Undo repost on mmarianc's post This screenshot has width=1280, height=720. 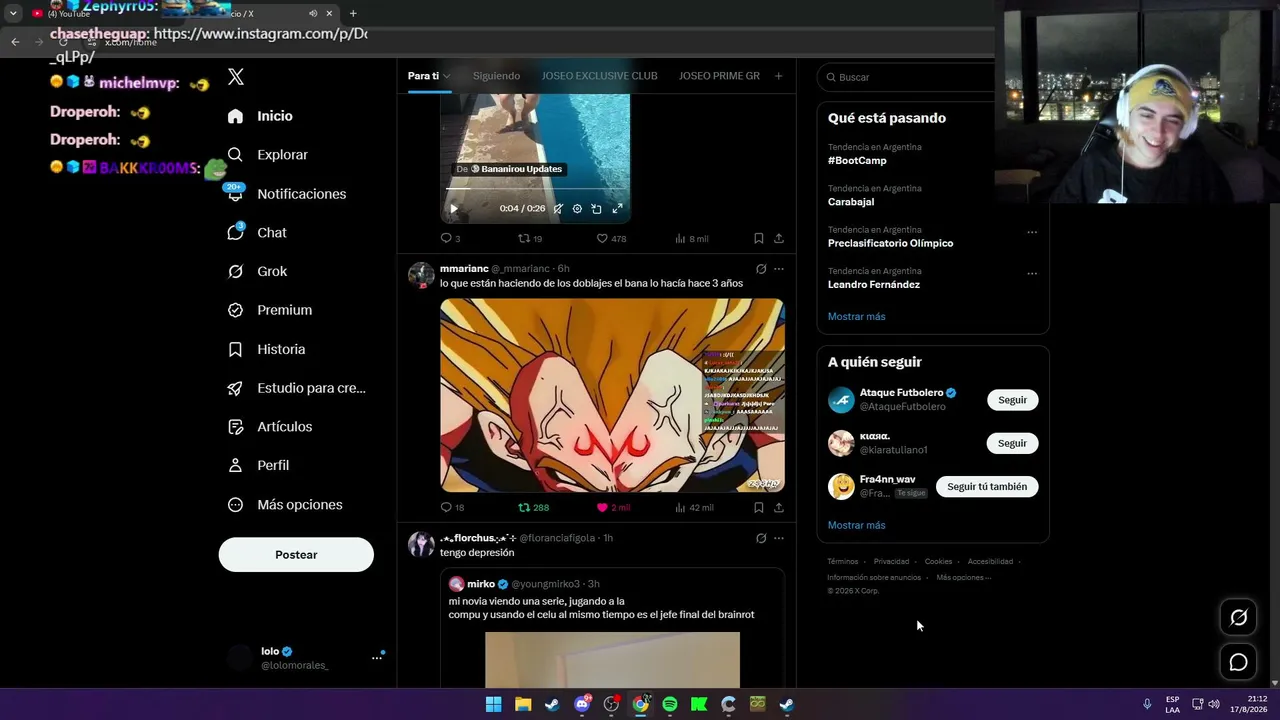click(x=533, y=508)
